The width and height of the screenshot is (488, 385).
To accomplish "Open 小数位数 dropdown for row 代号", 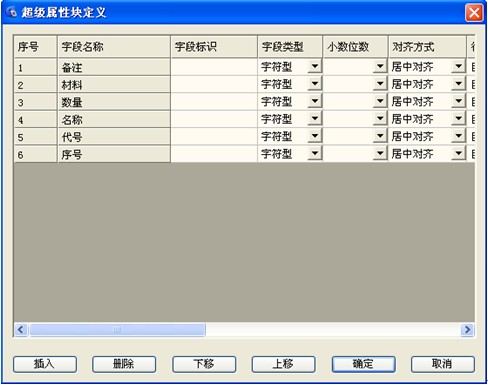I will click(x=380, y=136).
